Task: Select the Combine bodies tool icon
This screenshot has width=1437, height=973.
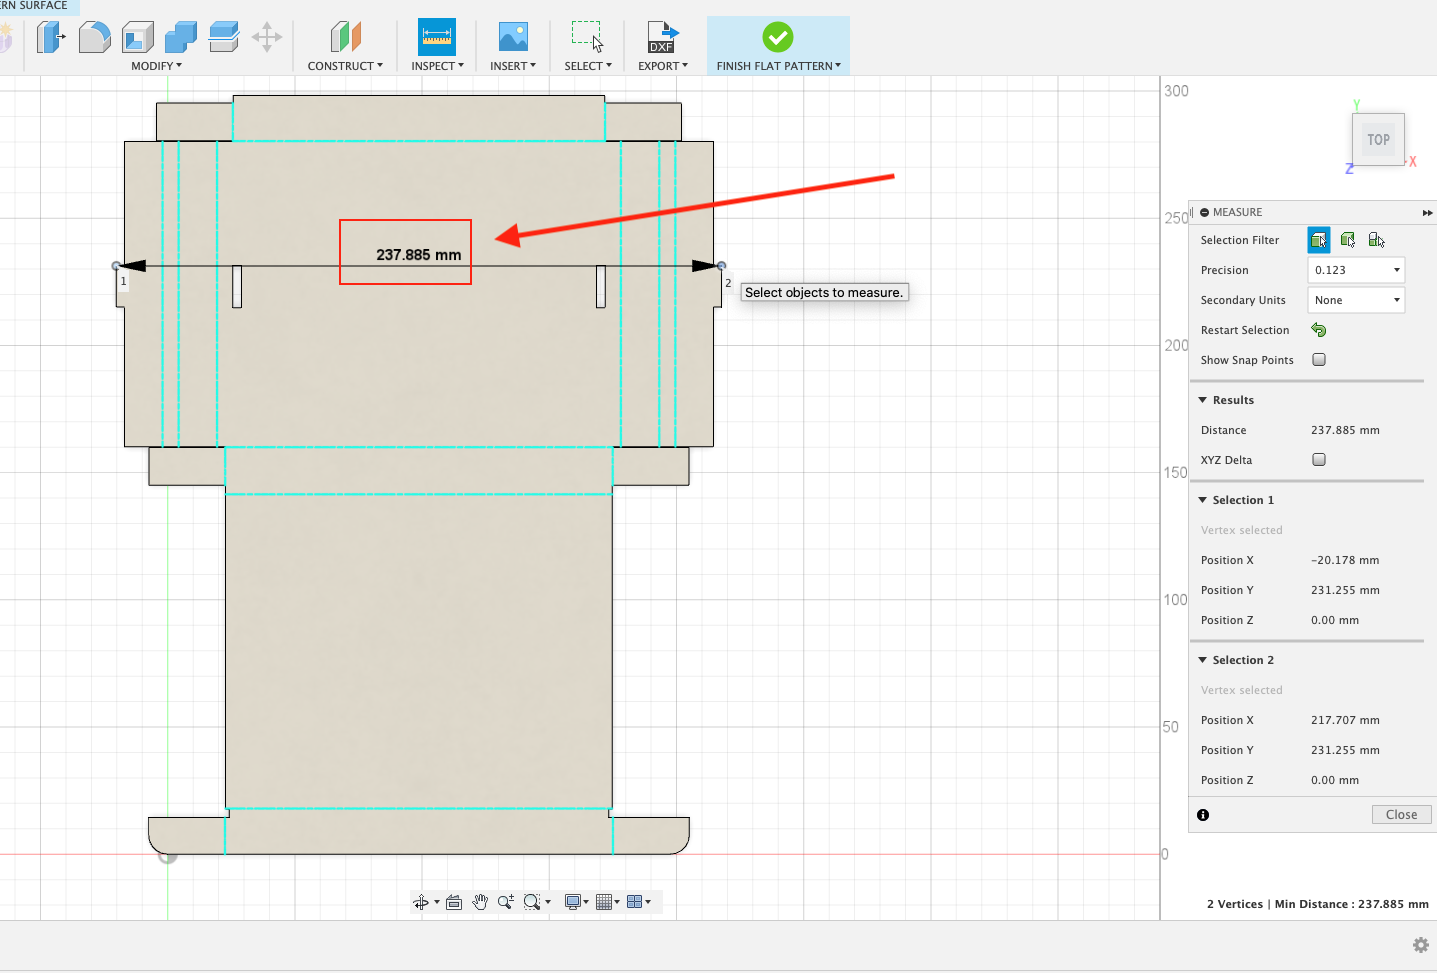Action: (181, 38)
